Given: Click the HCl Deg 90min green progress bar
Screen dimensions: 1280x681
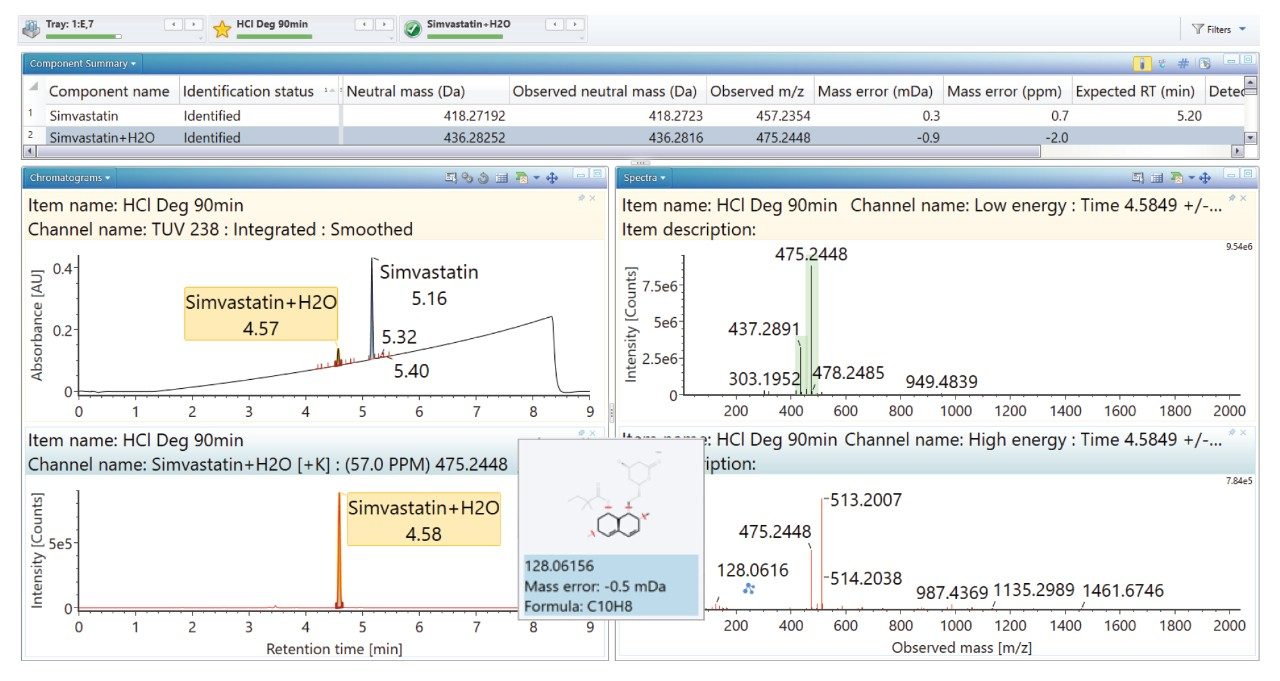Looking at the screenshot, I should click(274, 36).
